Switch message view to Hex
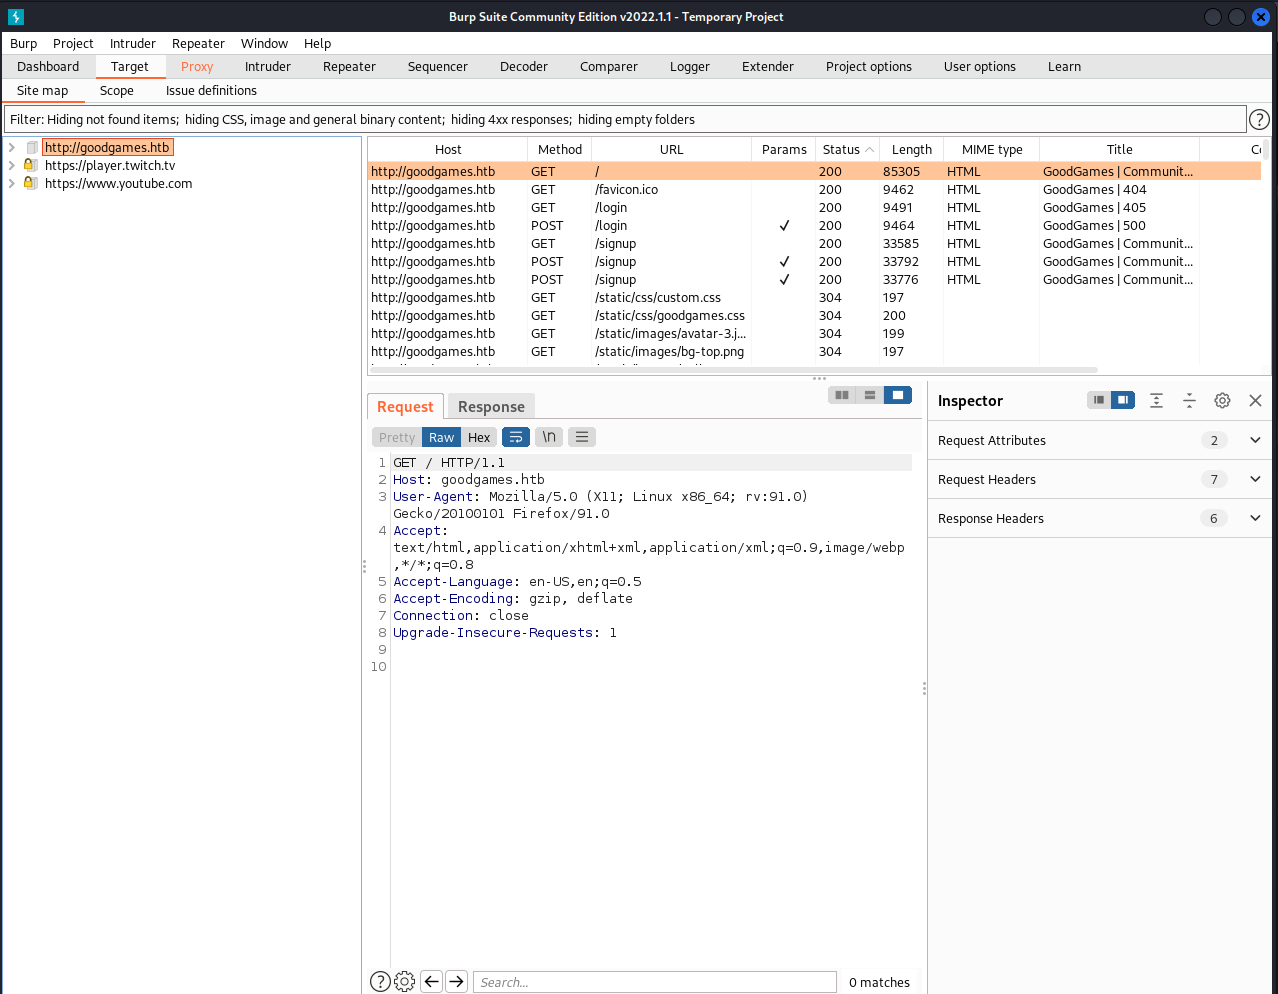 click(479, 437)
